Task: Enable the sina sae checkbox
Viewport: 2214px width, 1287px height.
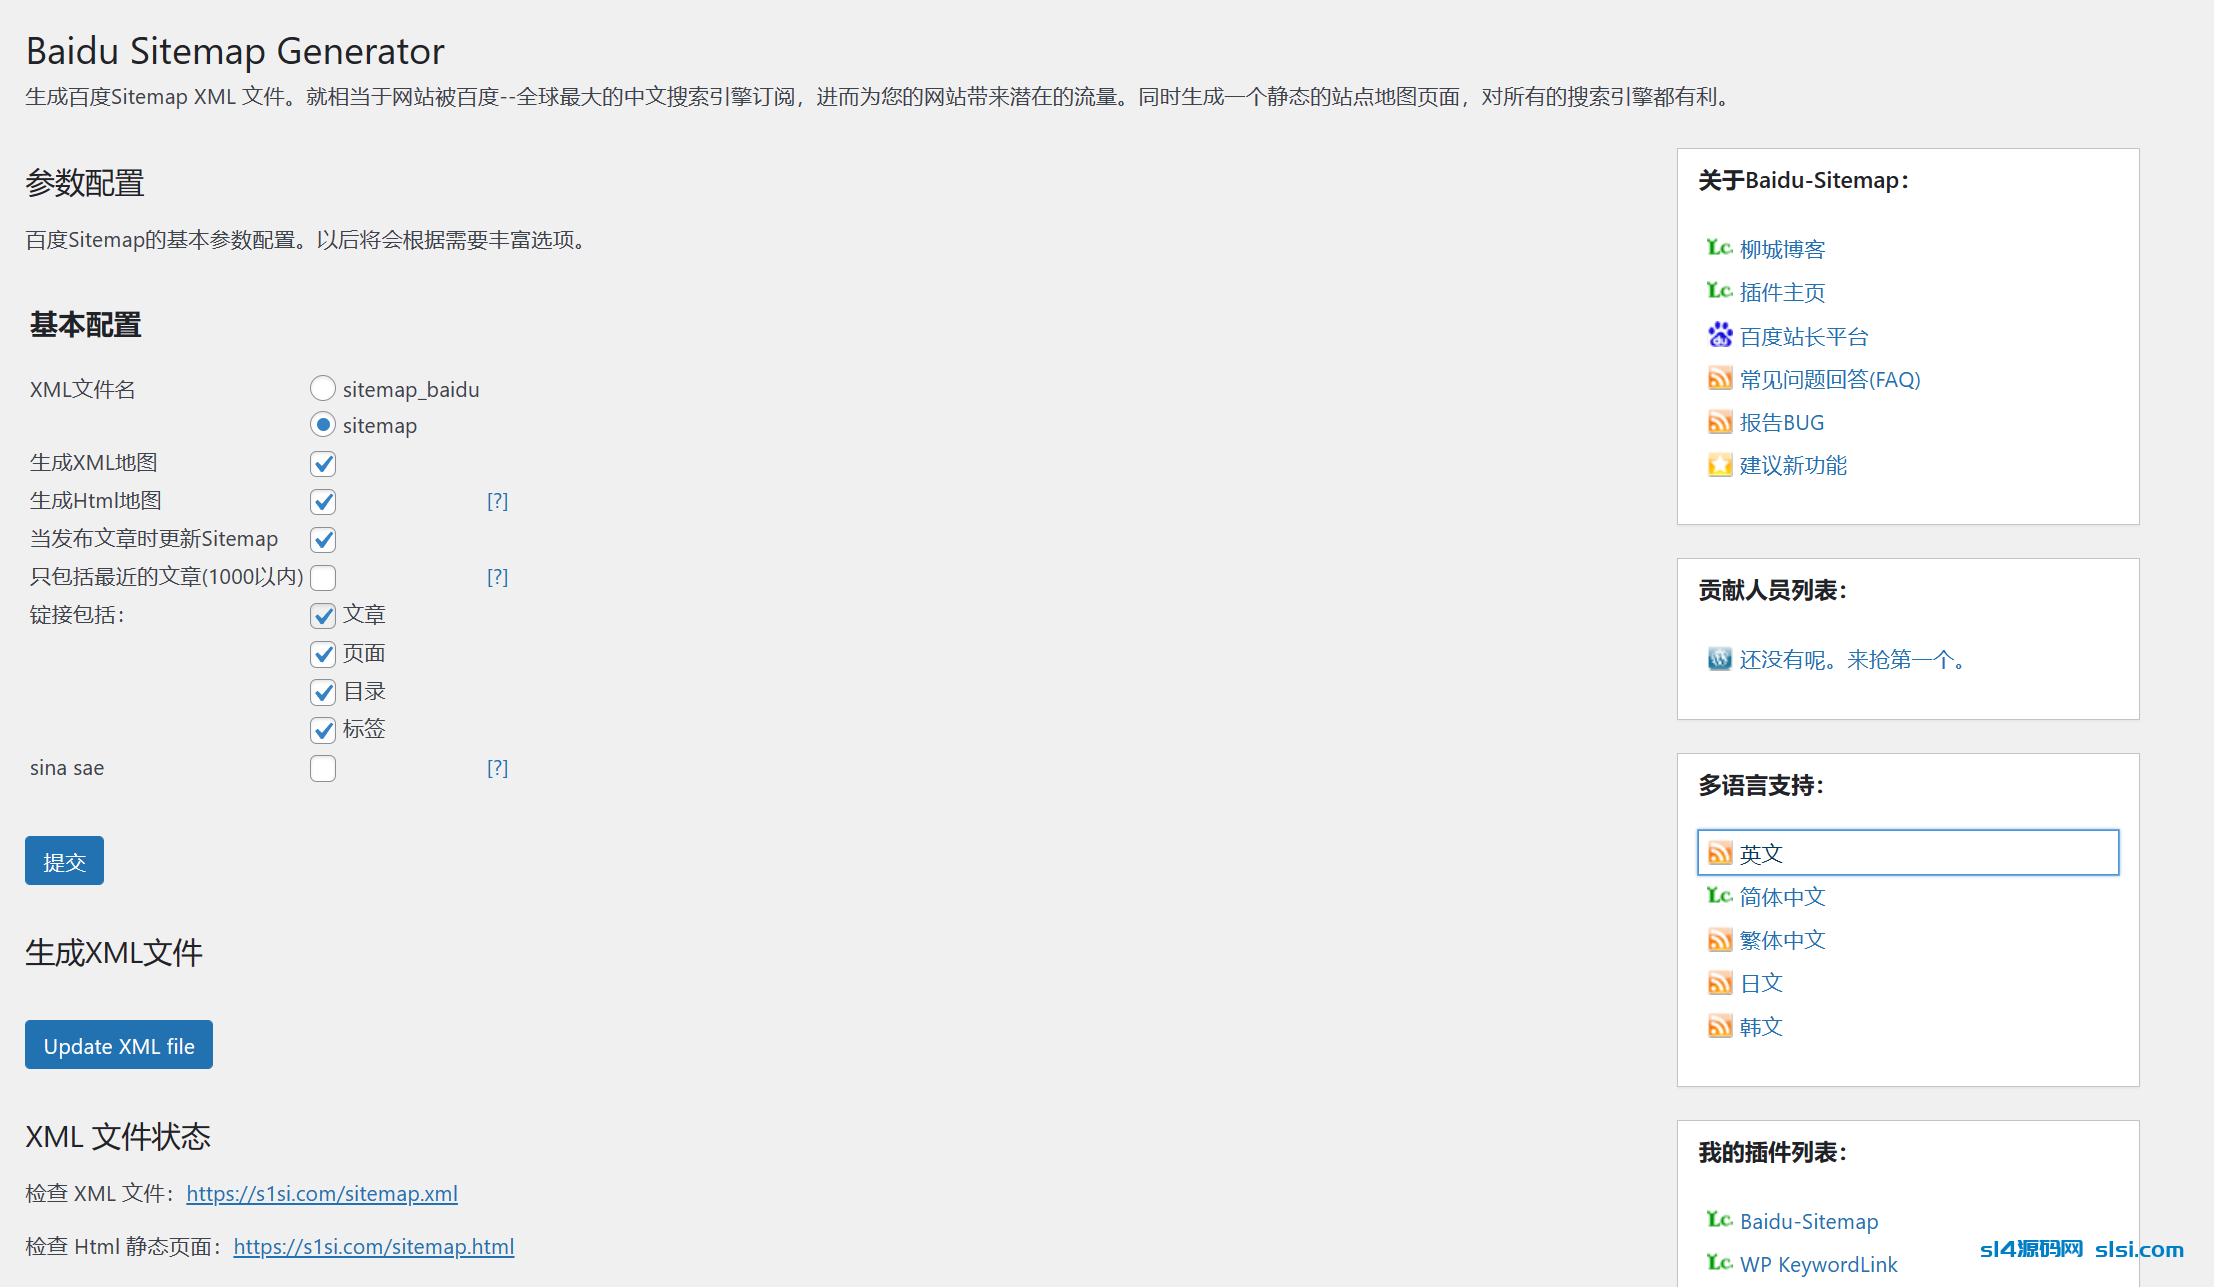Action: coord(323,769)
